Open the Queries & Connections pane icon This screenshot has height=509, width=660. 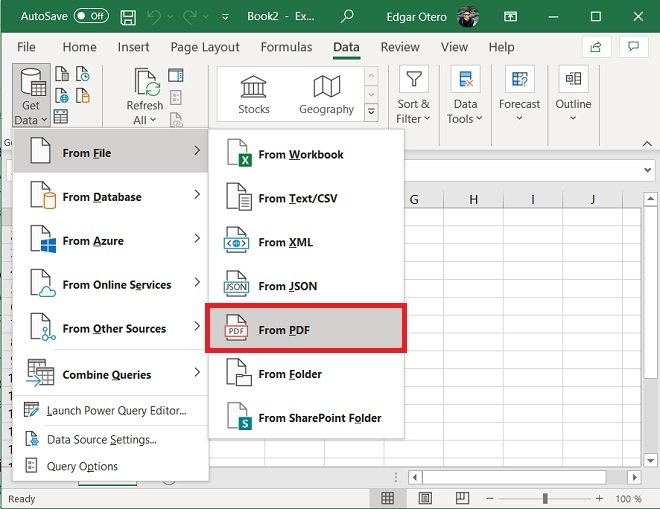(176, 75)
